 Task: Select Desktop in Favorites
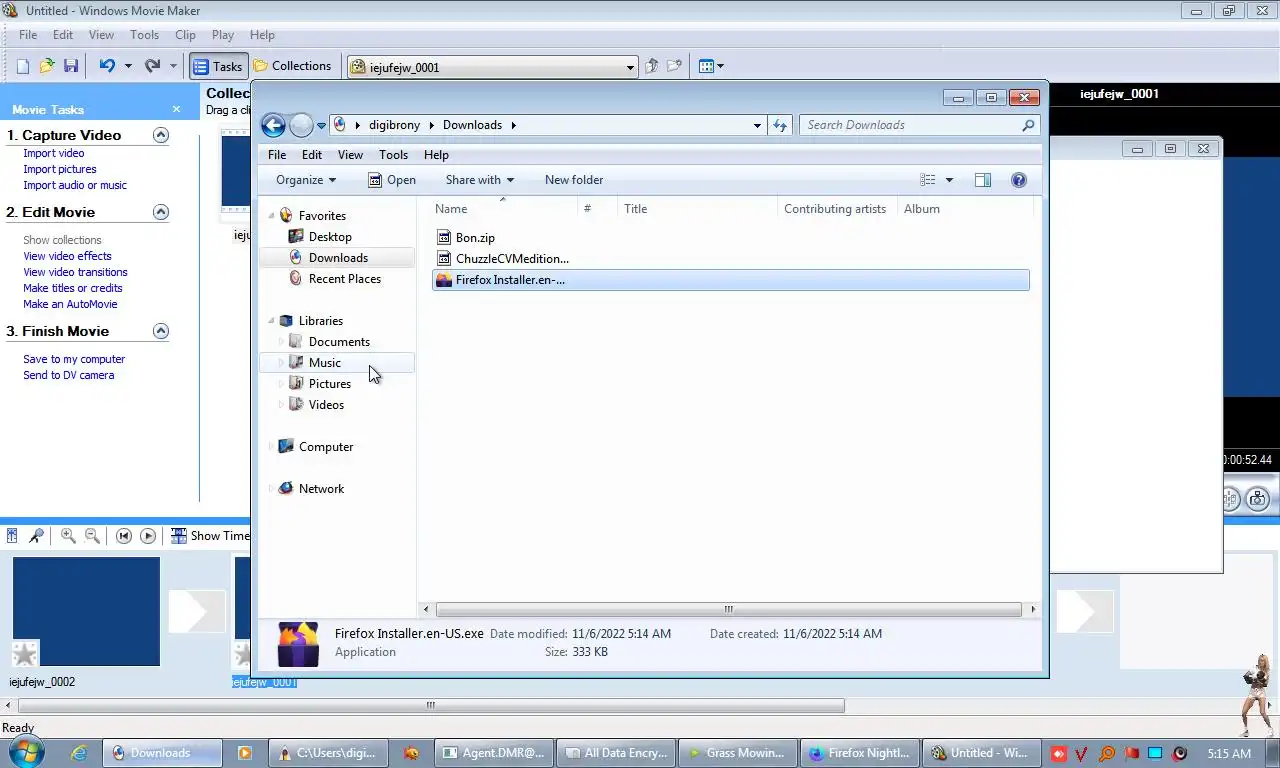[330, 237]
